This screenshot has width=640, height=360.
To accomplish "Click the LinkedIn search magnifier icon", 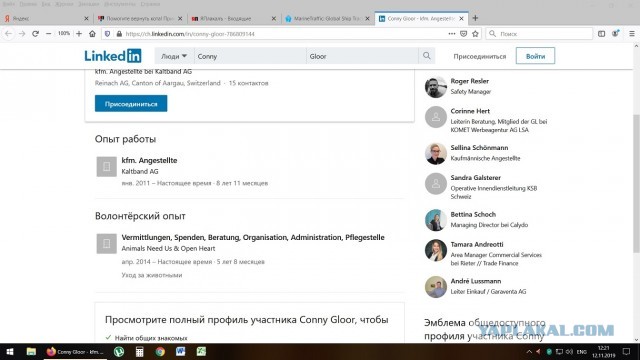I will (x=427, y=56).
